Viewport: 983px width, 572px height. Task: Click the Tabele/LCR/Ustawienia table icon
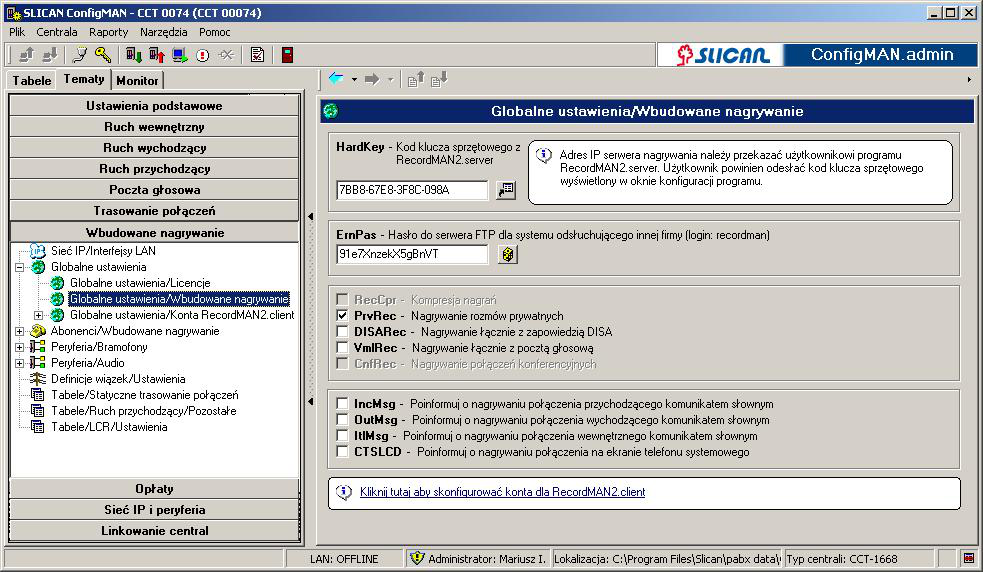(38, 427)
